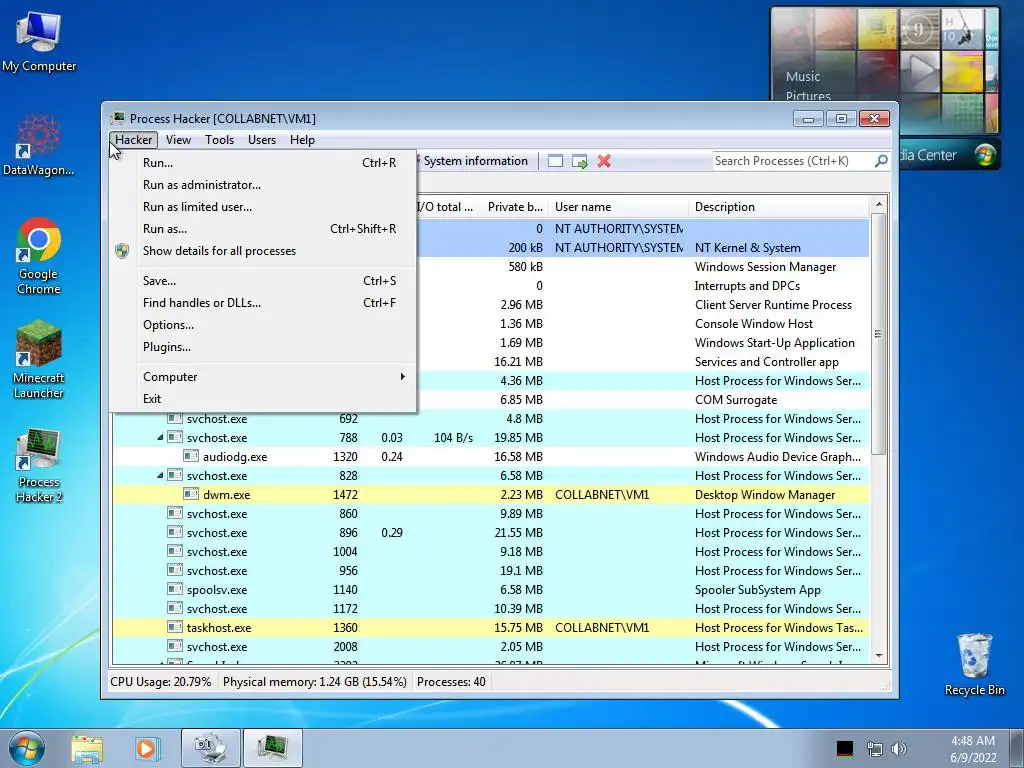
Task: Sort by the Description column header
Action: click(779, 207)
